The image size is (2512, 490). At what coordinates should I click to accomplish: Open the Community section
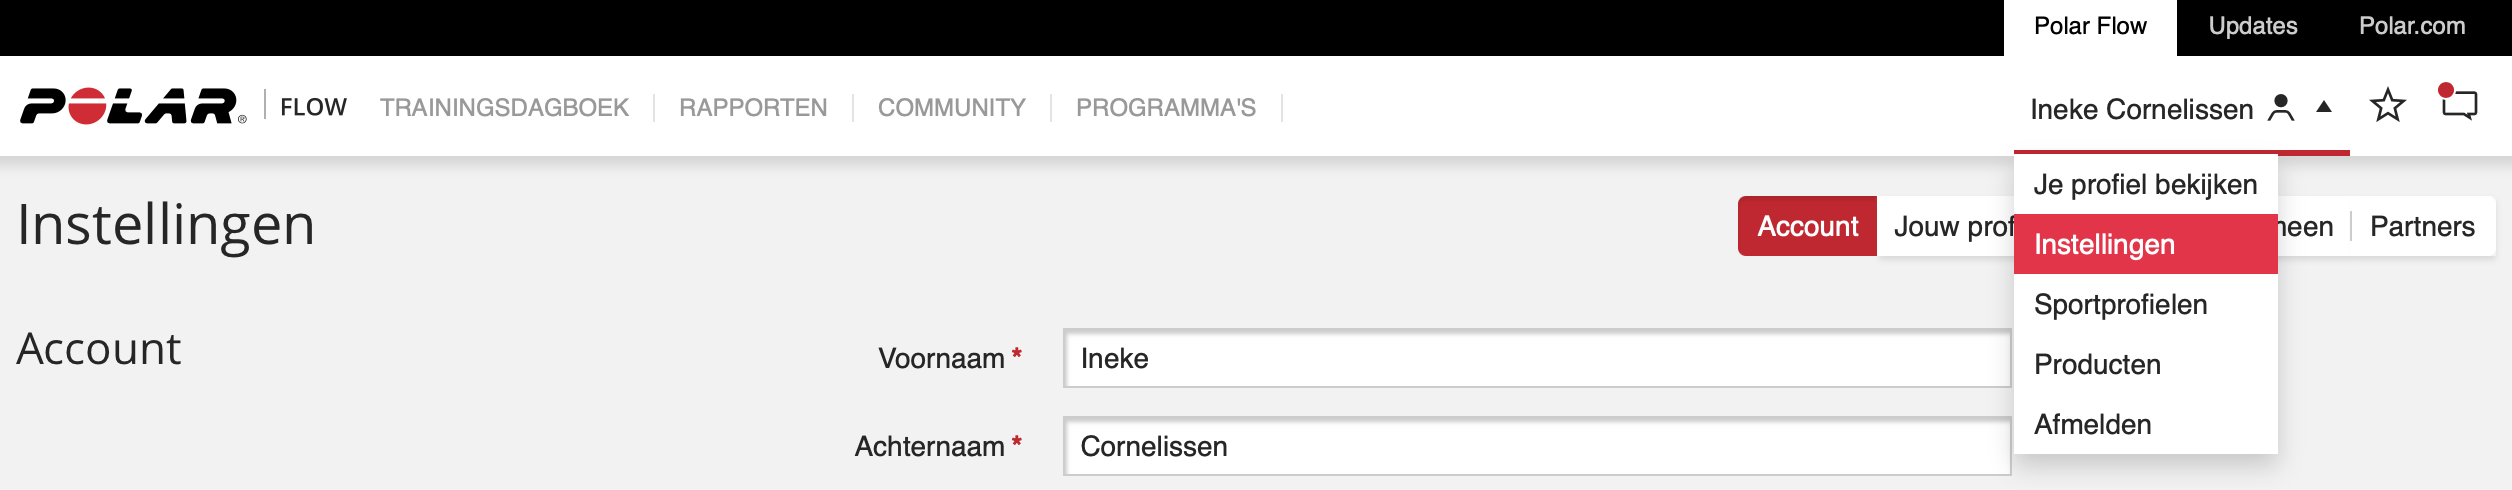(951, 107)
